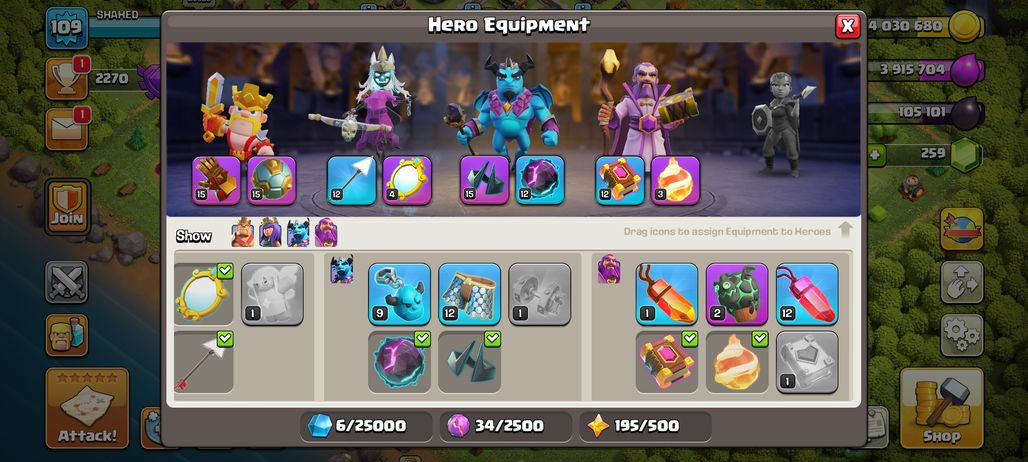The image size is (1028, 462).
Task: Toggle the equipped golden mirror item
Action: tap(203, 294)
